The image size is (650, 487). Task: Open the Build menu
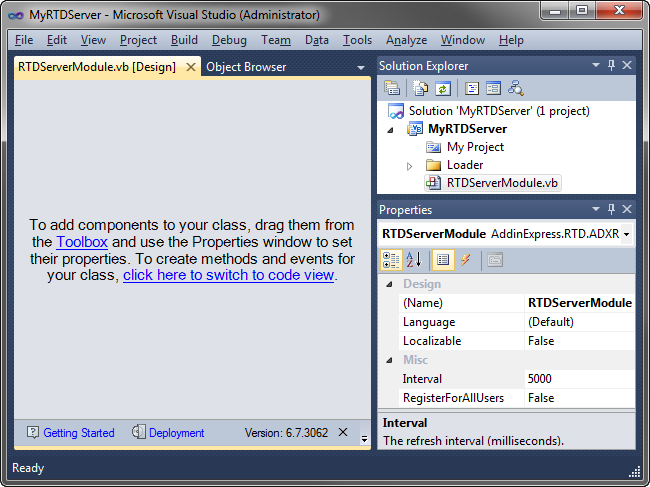[x=184, y=40]
